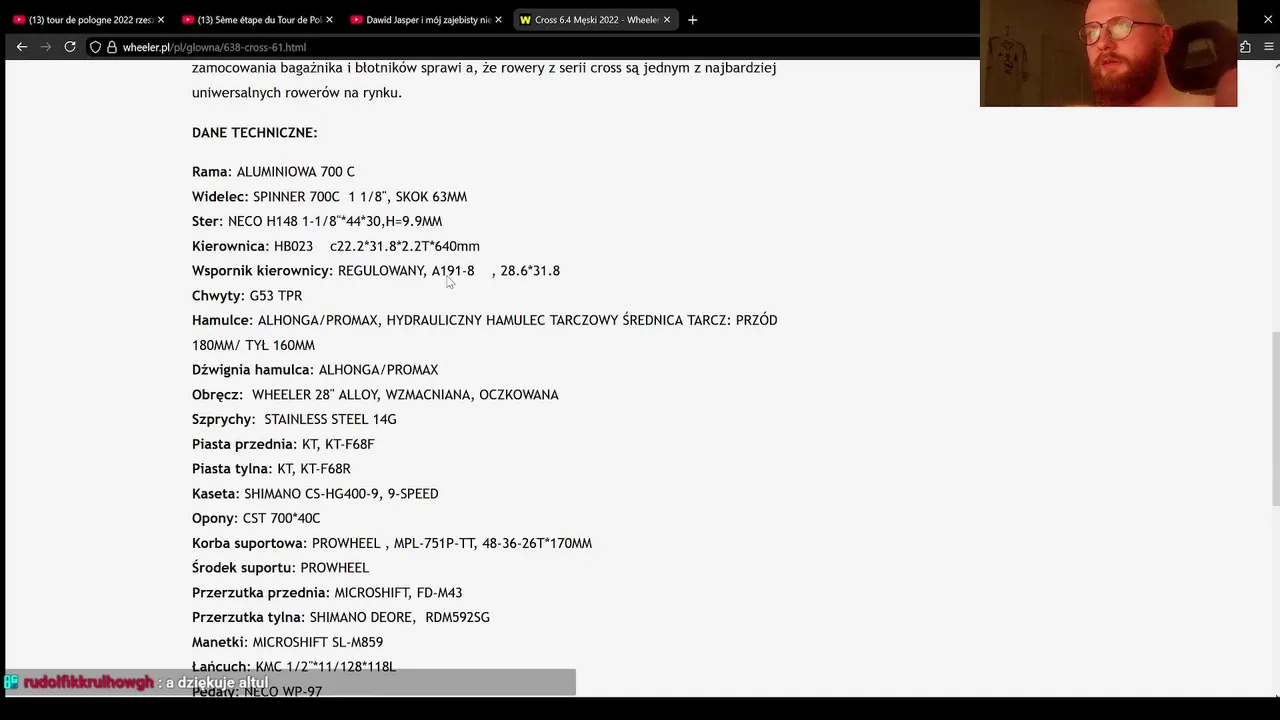Image resolution: width=1280 pixels, height=720 pixels.
Task: Open the tracking protection shield icon
Action: coord(95,47)
